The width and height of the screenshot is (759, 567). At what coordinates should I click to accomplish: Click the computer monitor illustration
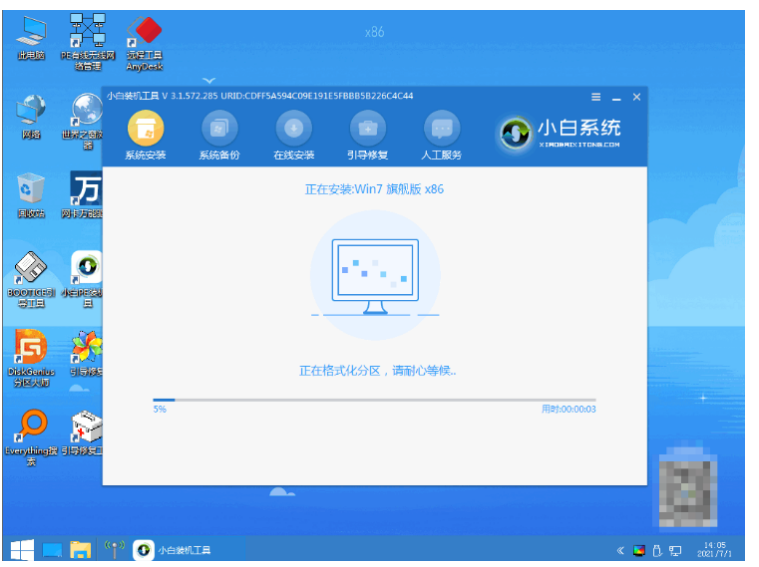[x=375, y=276]
